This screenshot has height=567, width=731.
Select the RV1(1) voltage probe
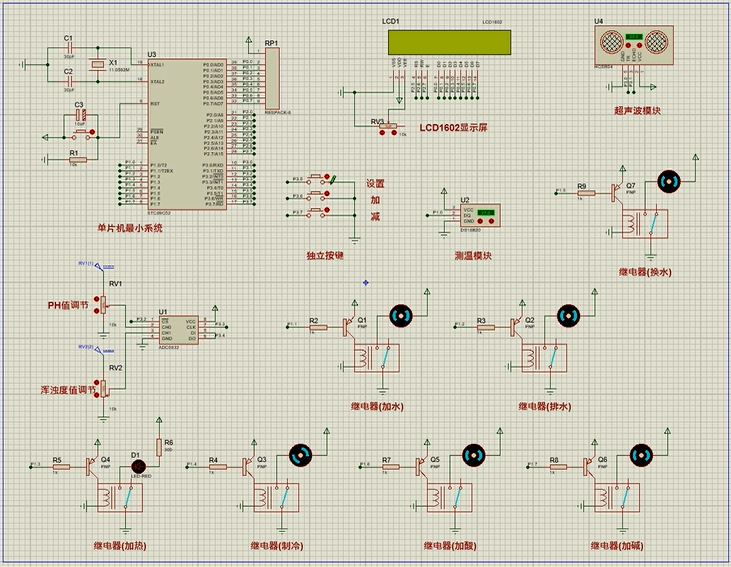tap(97, 266)
